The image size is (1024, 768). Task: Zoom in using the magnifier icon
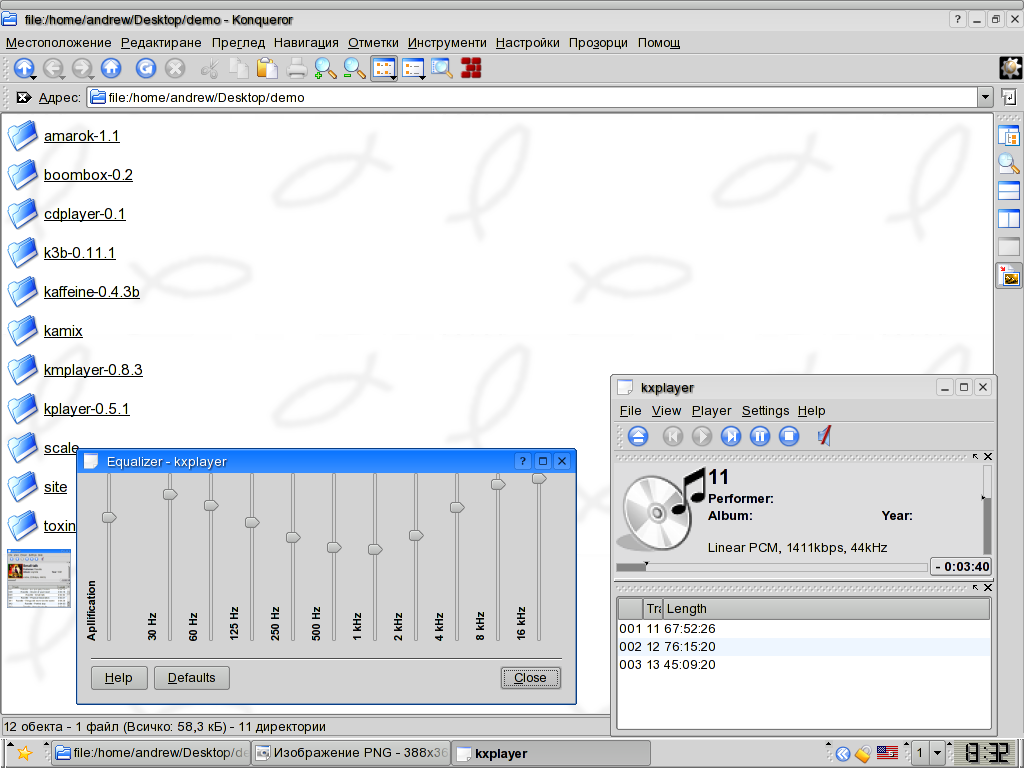pyautogui.click(x=325, y=68)
